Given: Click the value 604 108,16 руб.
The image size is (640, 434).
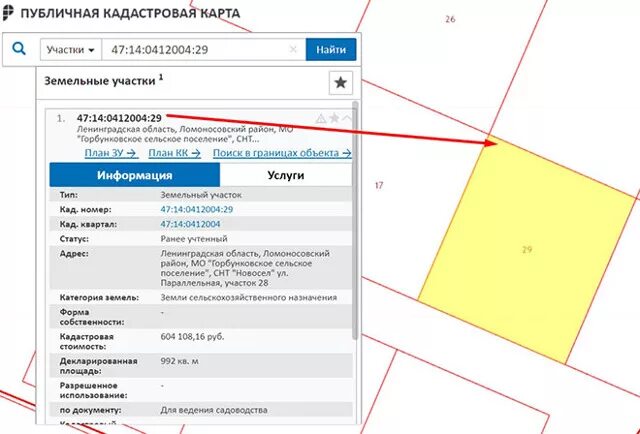Looking at the screenshot, I should click(x=192, y=337).
